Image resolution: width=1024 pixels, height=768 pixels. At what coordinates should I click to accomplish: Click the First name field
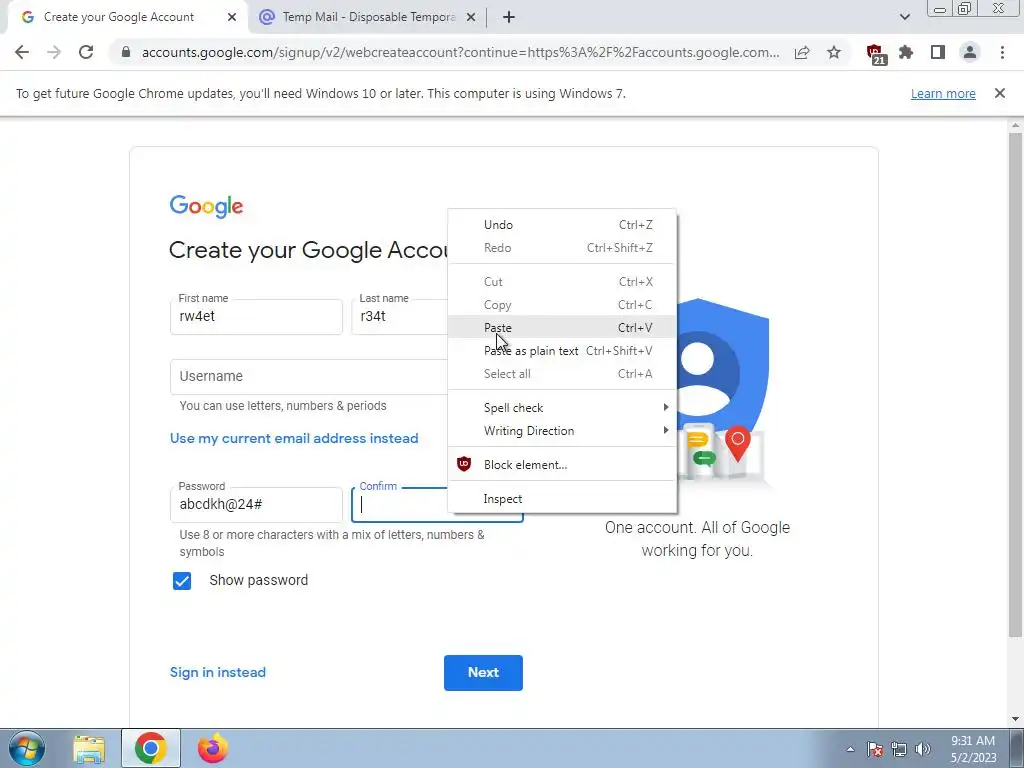256,317
